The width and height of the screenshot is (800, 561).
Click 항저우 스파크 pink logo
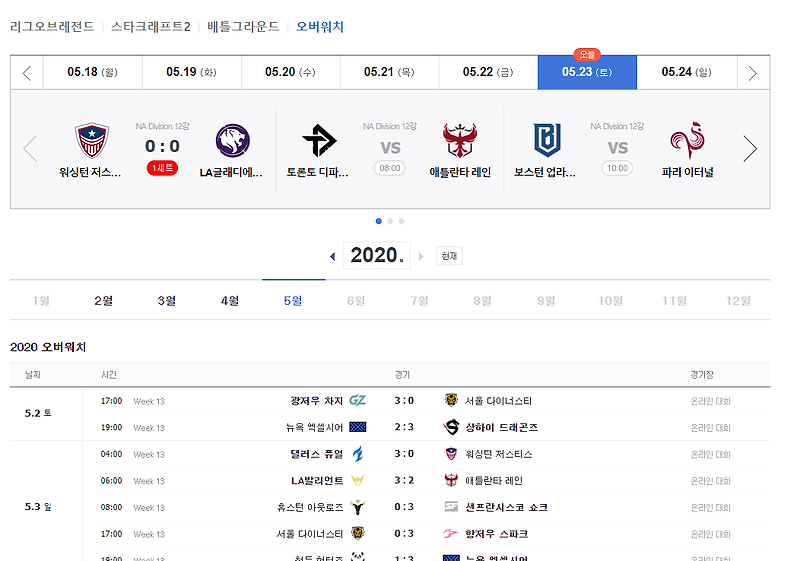(451, 533)
